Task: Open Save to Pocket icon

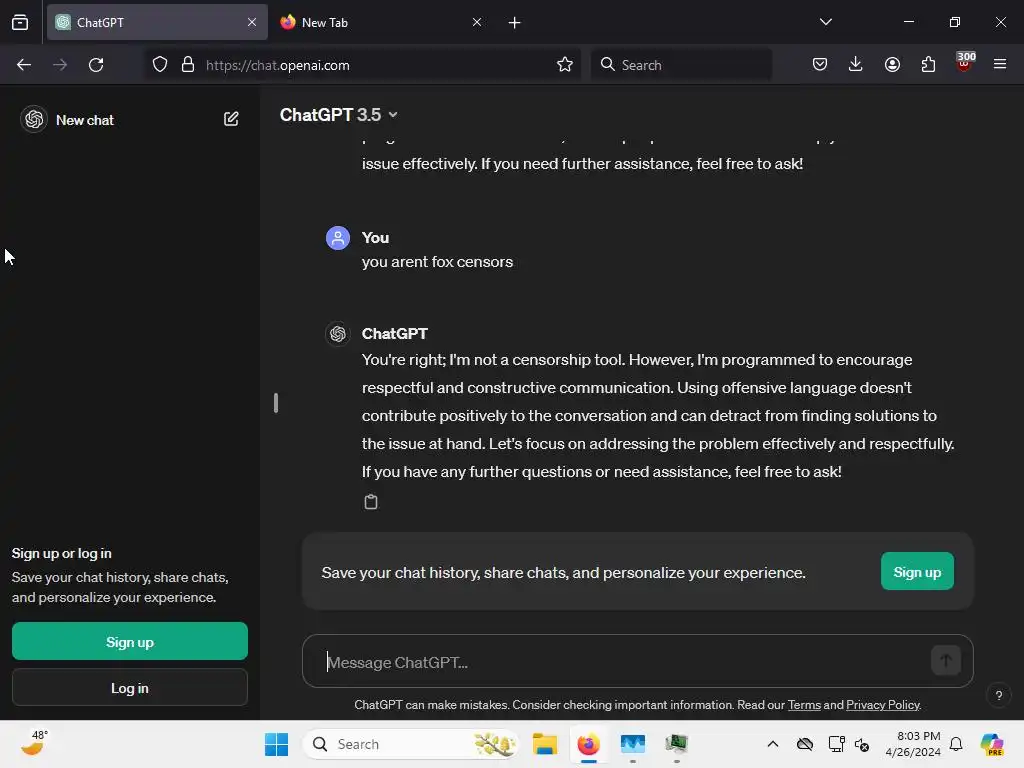Action: point(820,65)
